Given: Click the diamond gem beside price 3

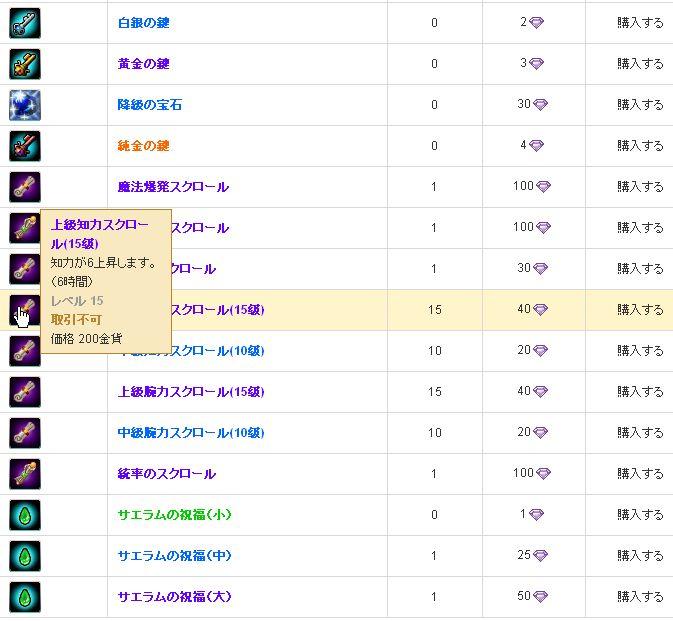Looking at the screenshot, I should (x=536, y=64).
